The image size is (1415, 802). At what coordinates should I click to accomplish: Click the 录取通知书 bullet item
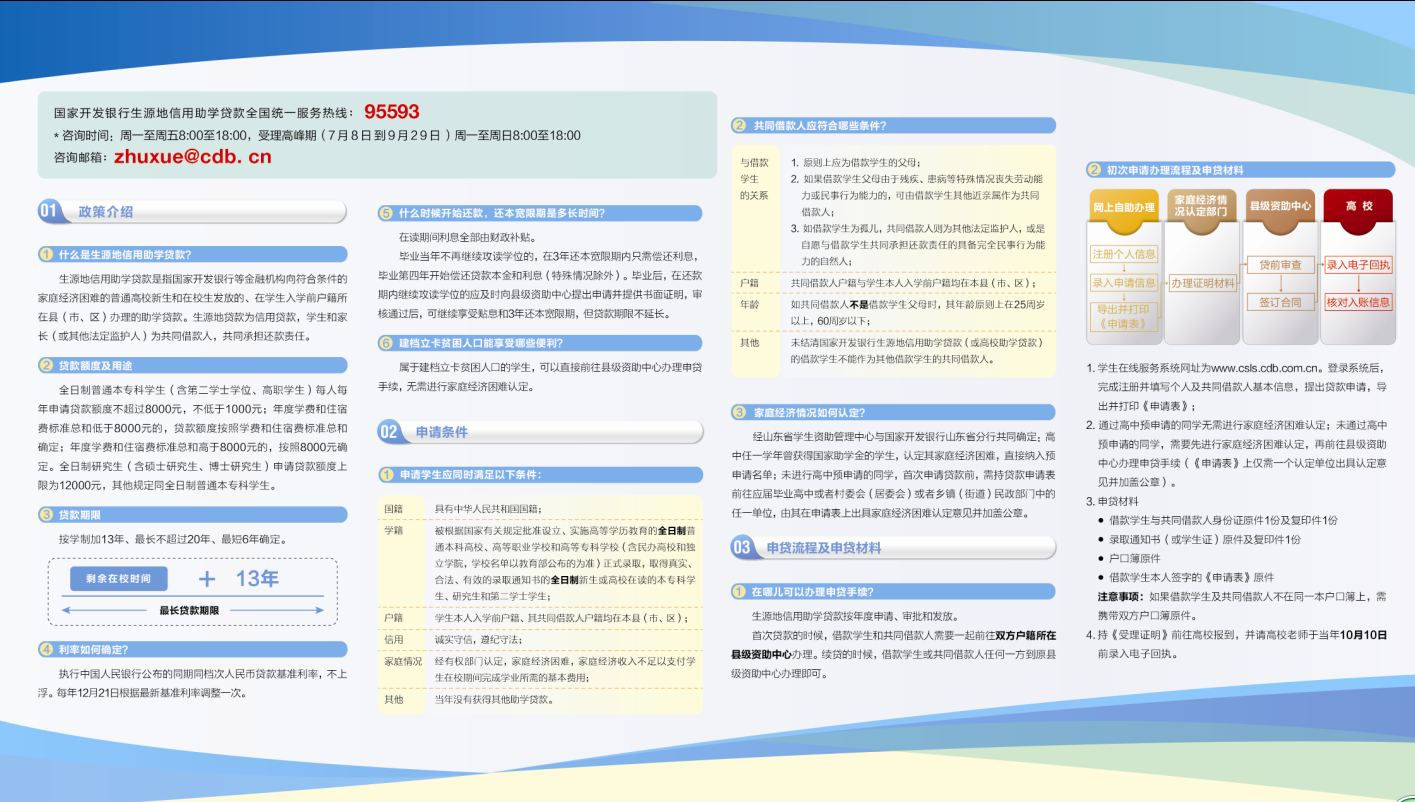1205,539
